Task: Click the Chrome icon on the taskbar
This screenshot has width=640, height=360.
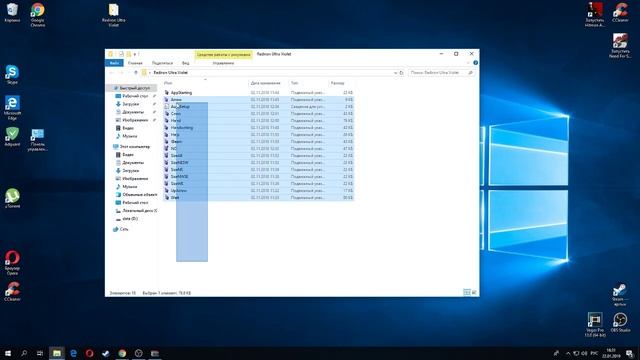Action: coord(122,353)
